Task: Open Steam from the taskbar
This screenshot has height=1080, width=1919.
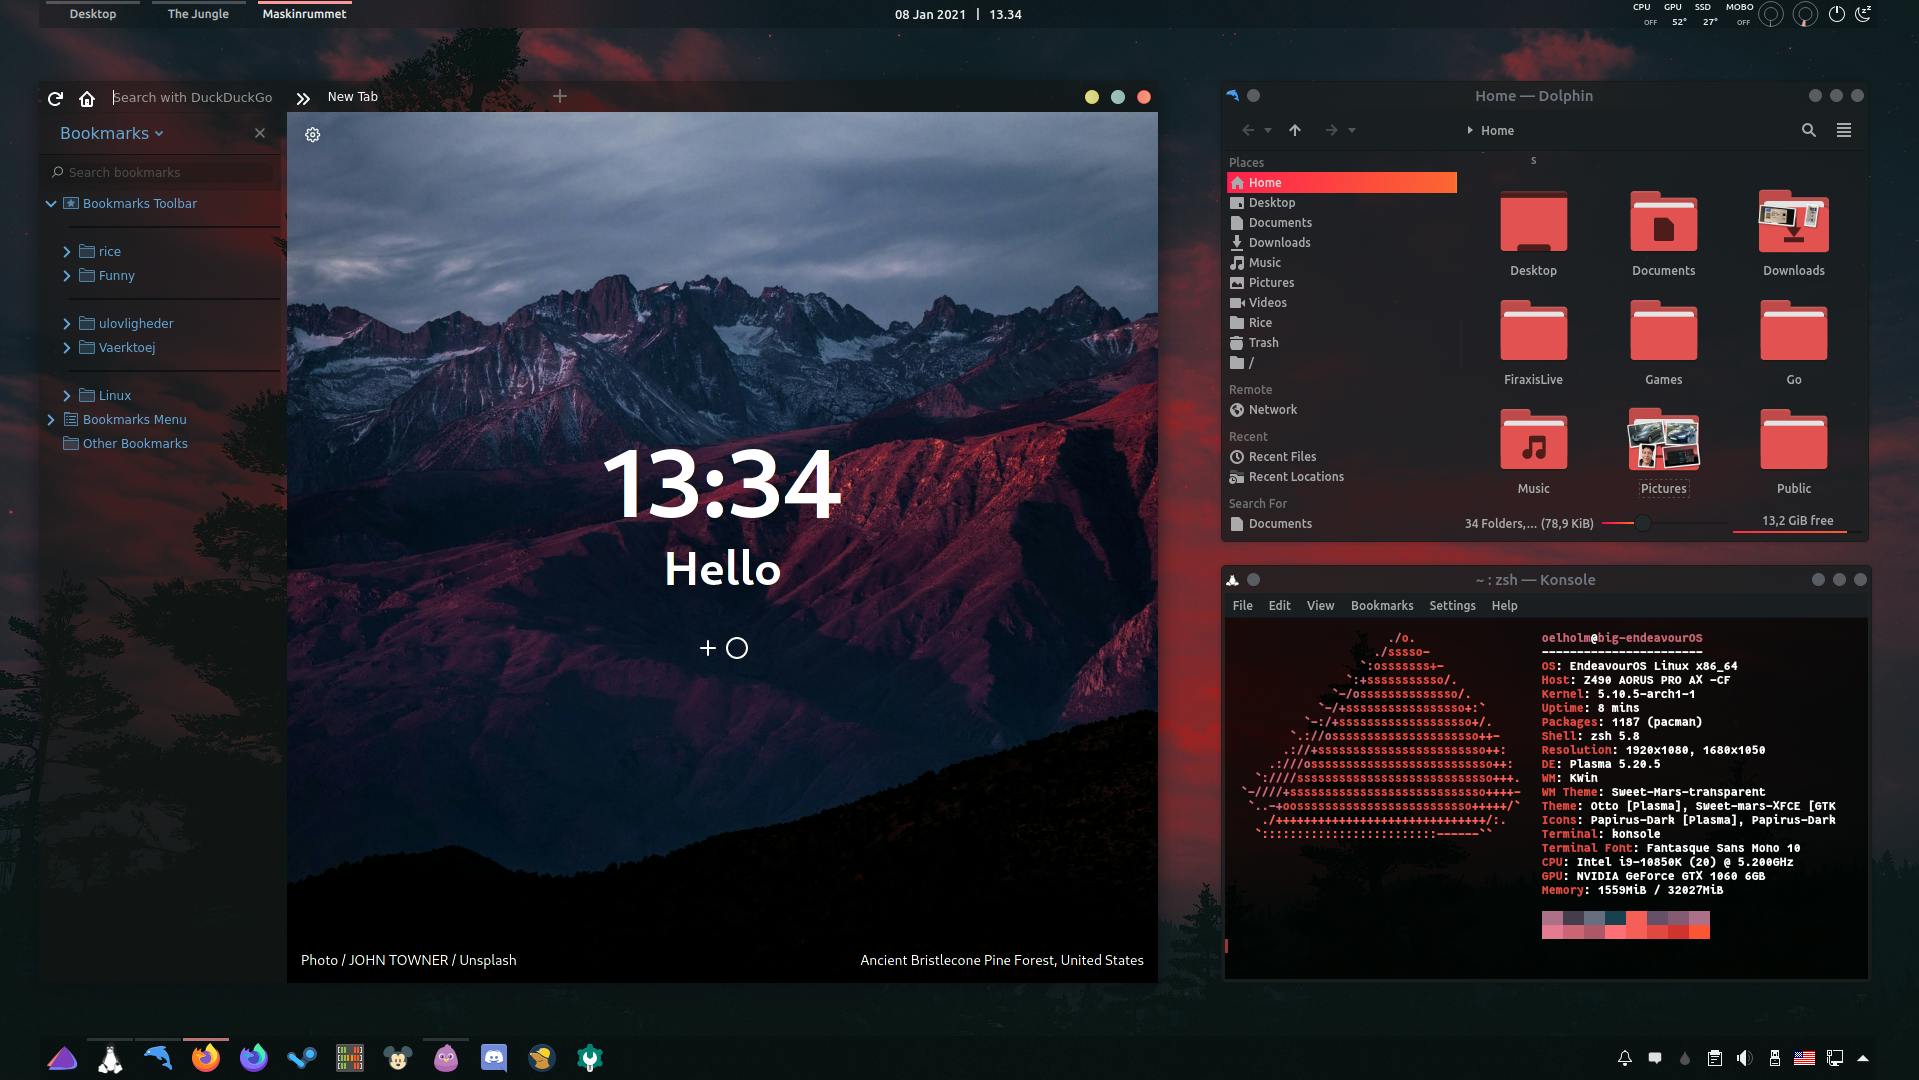Action: pos(302,1058)
